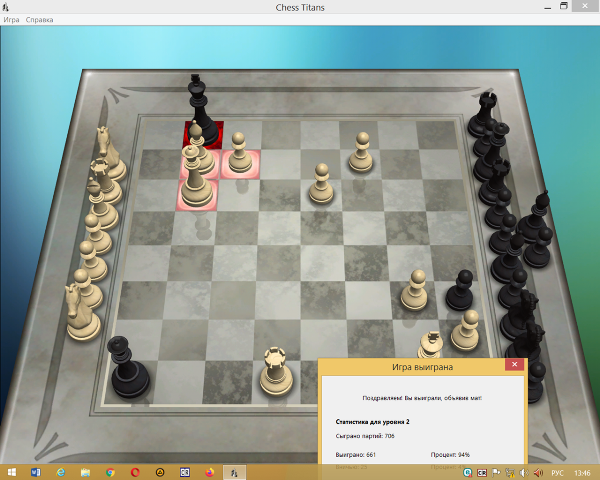Open the Игра menu
Image resolution: width=600 pixels, height=480 pixels.
(11, 20)
